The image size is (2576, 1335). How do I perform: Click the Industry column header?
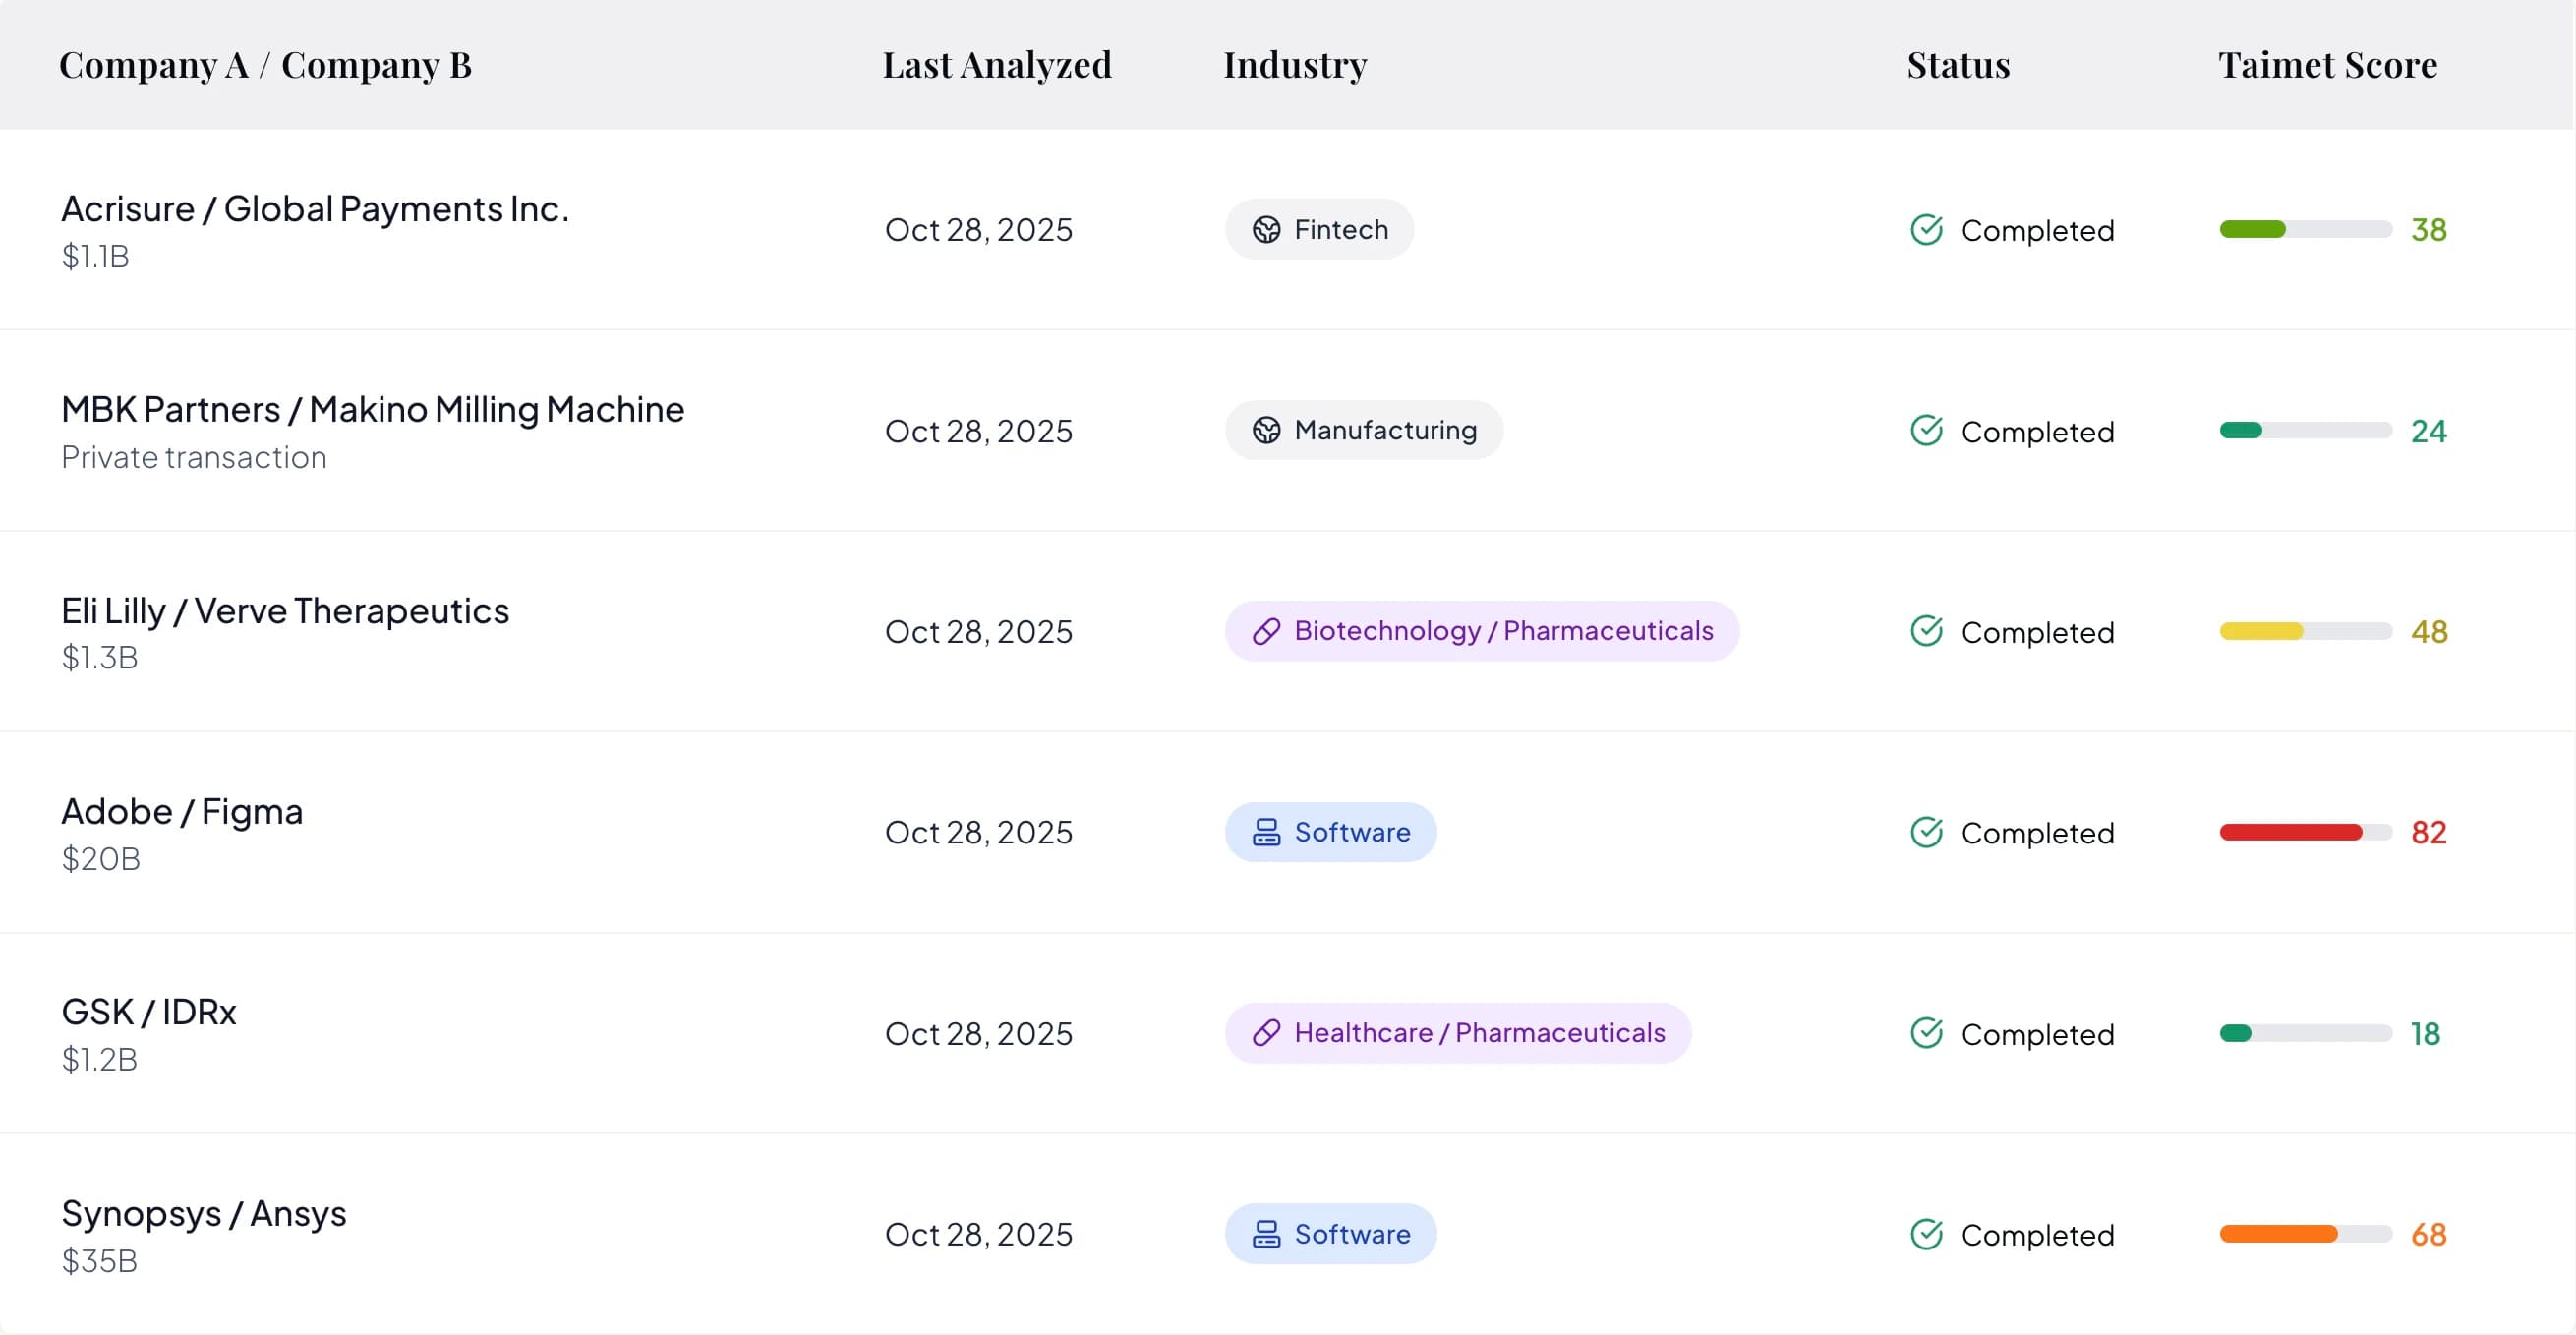tap(1295, 65)
